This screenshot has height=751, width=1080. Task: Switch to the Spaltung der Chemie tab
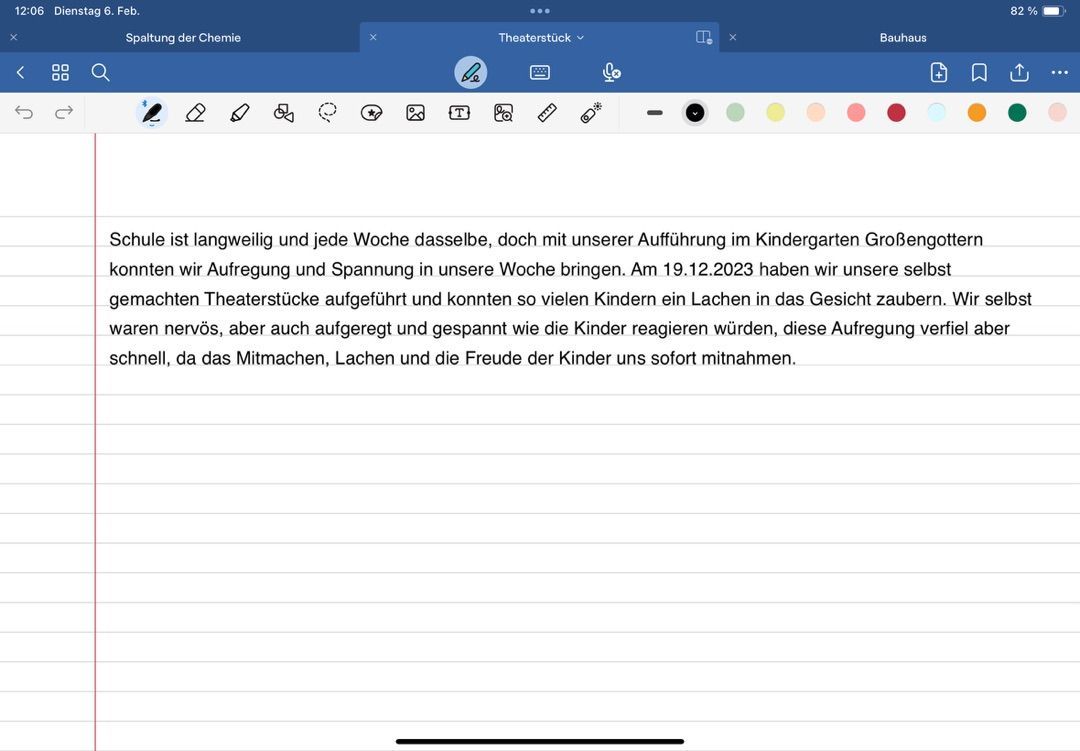click(x=183, y=38)
